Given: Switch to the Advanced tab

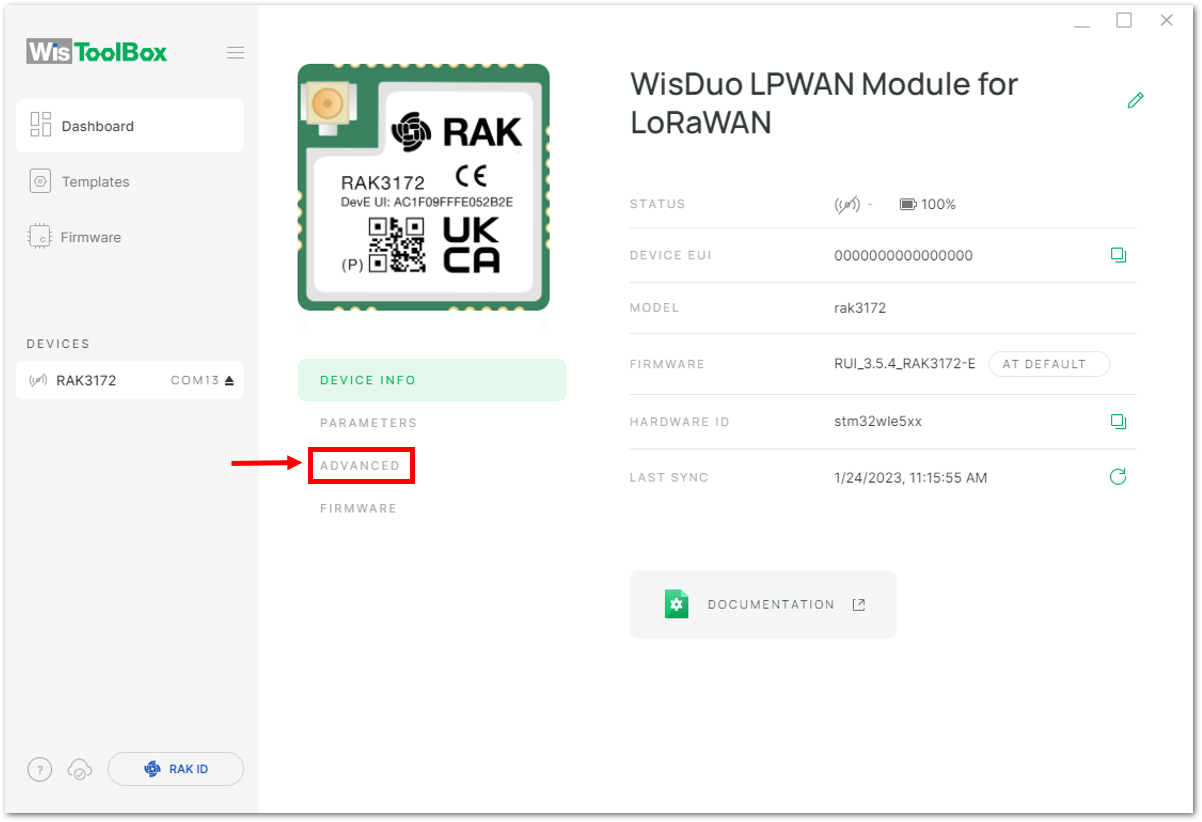Looking at the screenshot, I should point(360,466).
